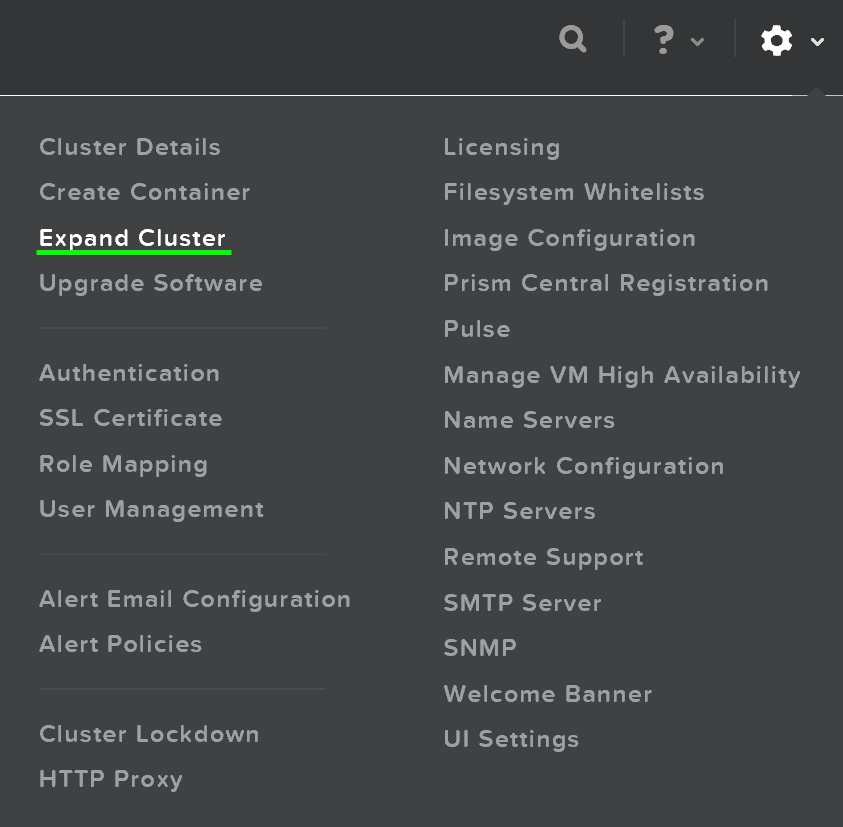Open User Management
843x827 pixels.
[x=151, y=509]
